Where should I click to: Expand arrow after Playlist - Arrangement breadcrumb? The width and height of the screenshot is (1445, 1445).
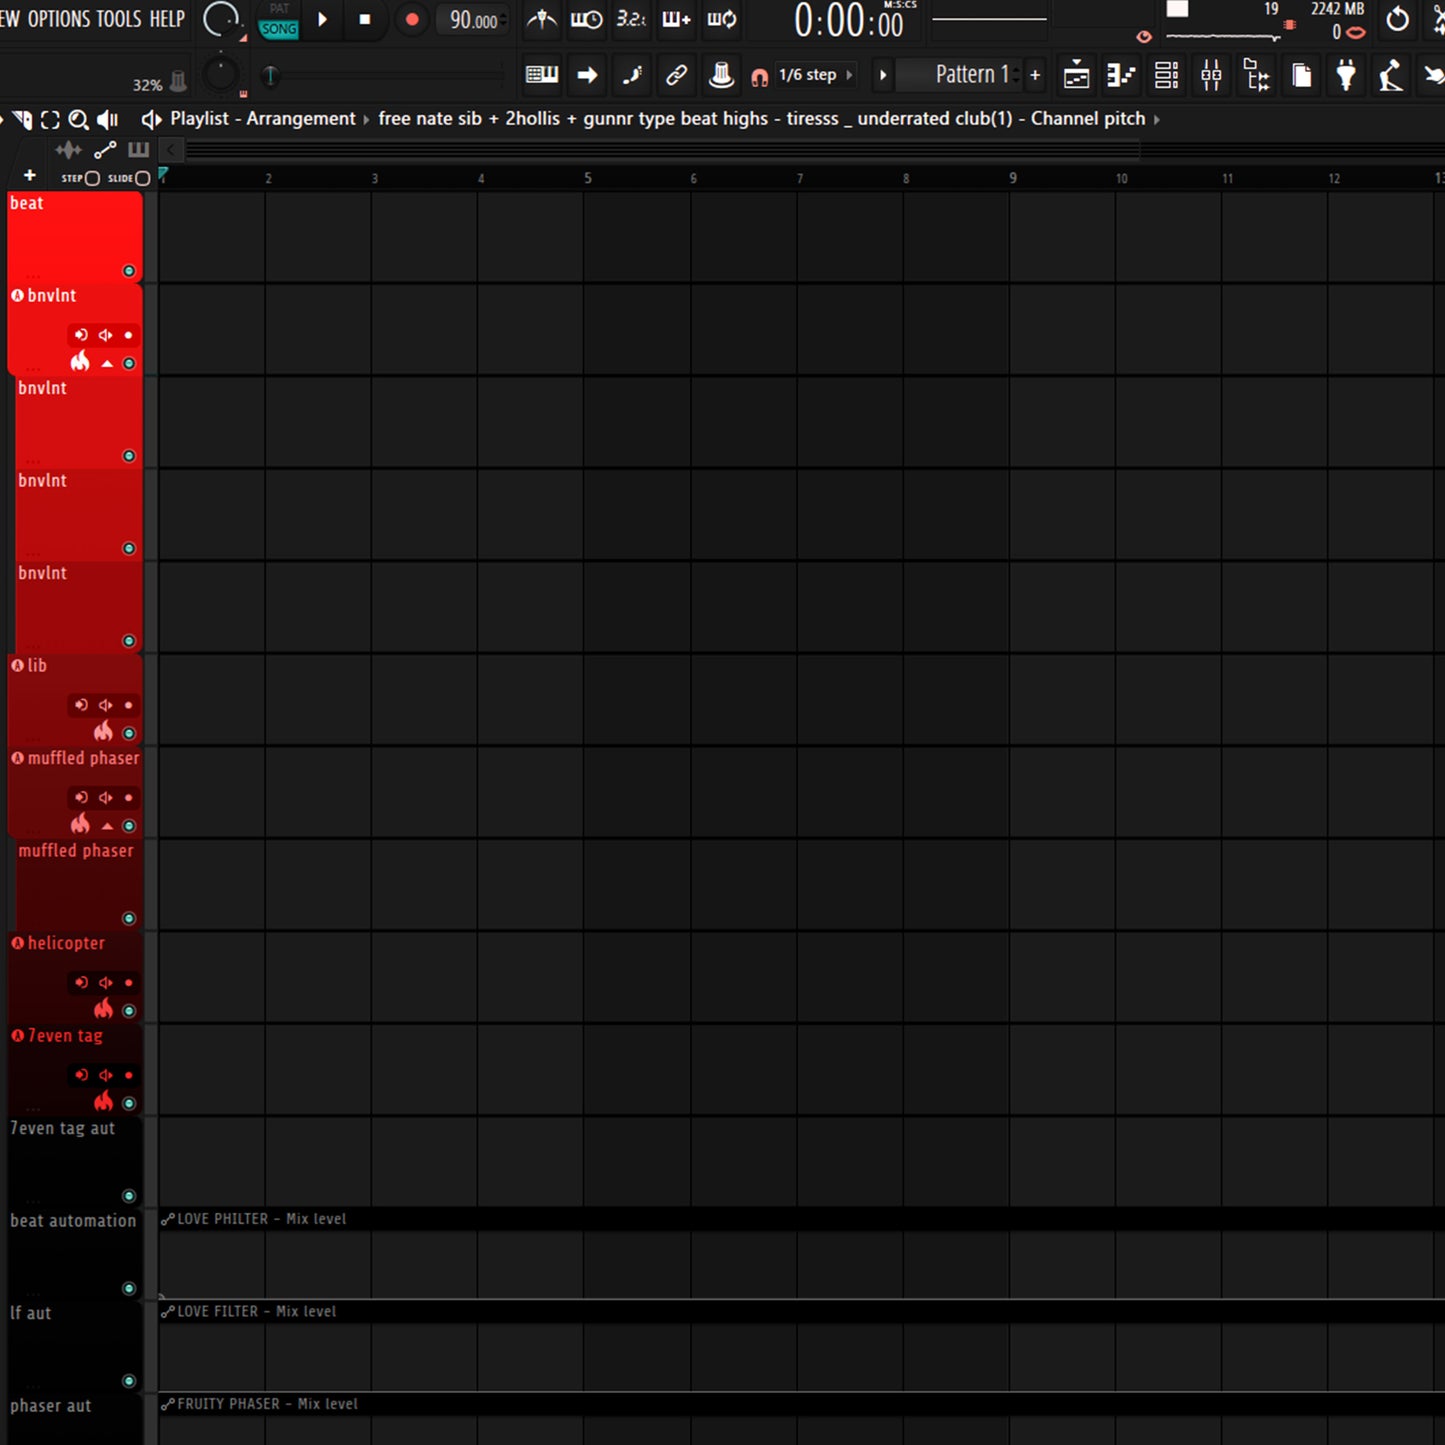coord(366,120)
